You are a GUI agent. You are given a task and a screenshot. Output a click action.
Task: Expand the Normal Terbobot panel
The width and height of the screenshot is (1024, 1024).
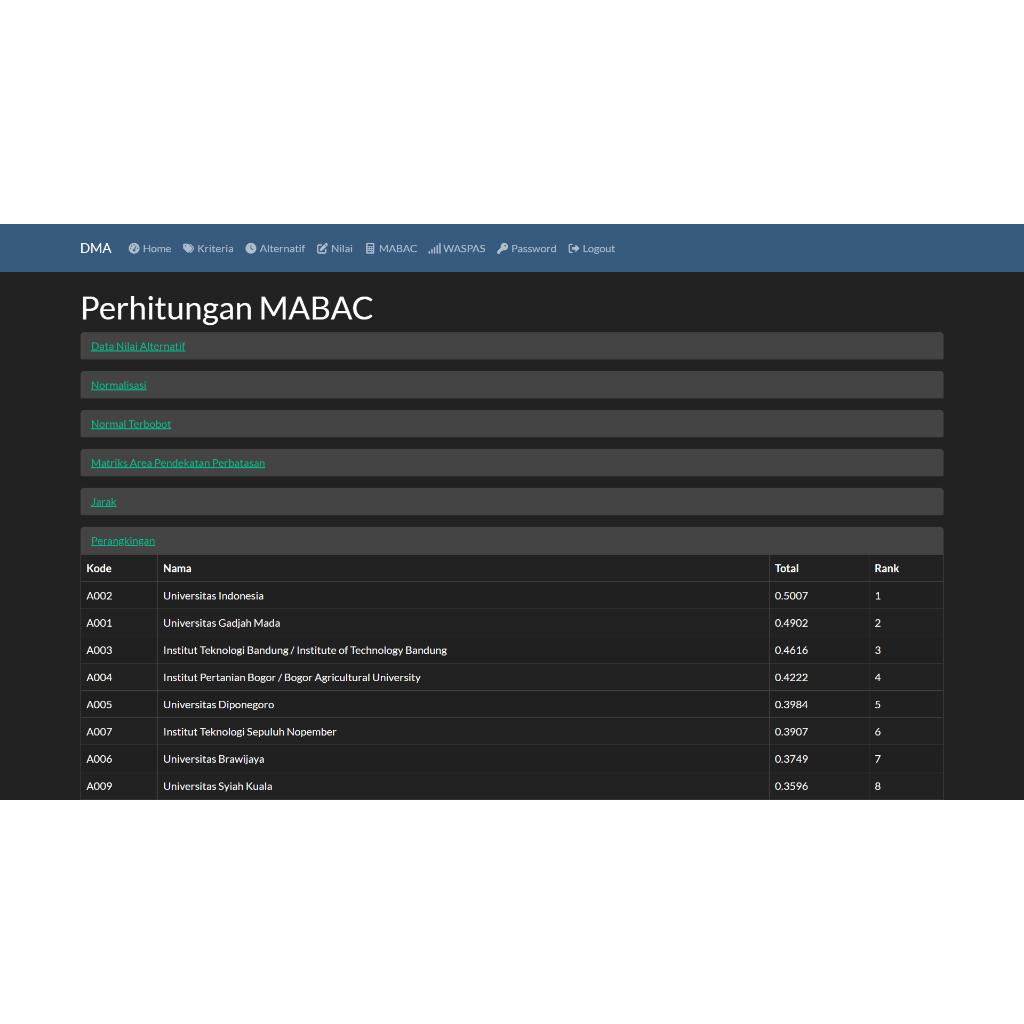click(x=131, y=424)
